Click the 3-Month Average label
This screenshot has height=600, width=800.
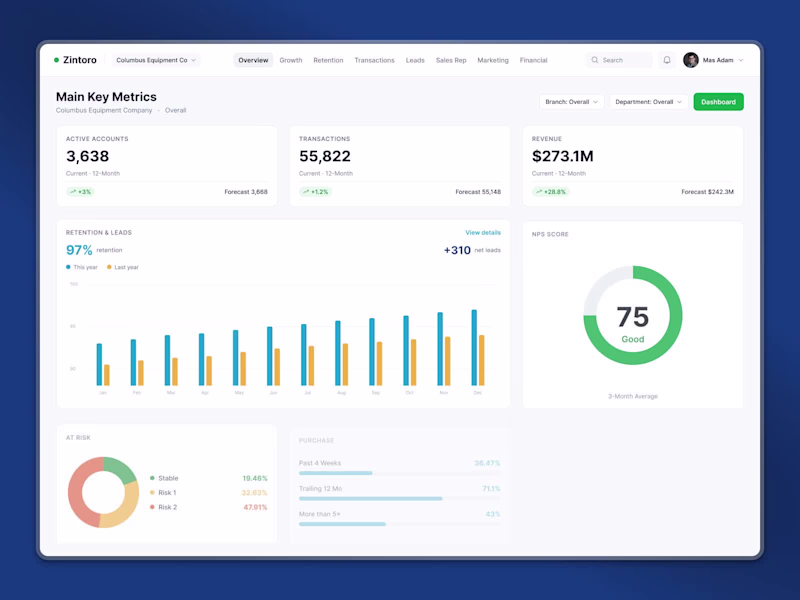click(633, 396)
